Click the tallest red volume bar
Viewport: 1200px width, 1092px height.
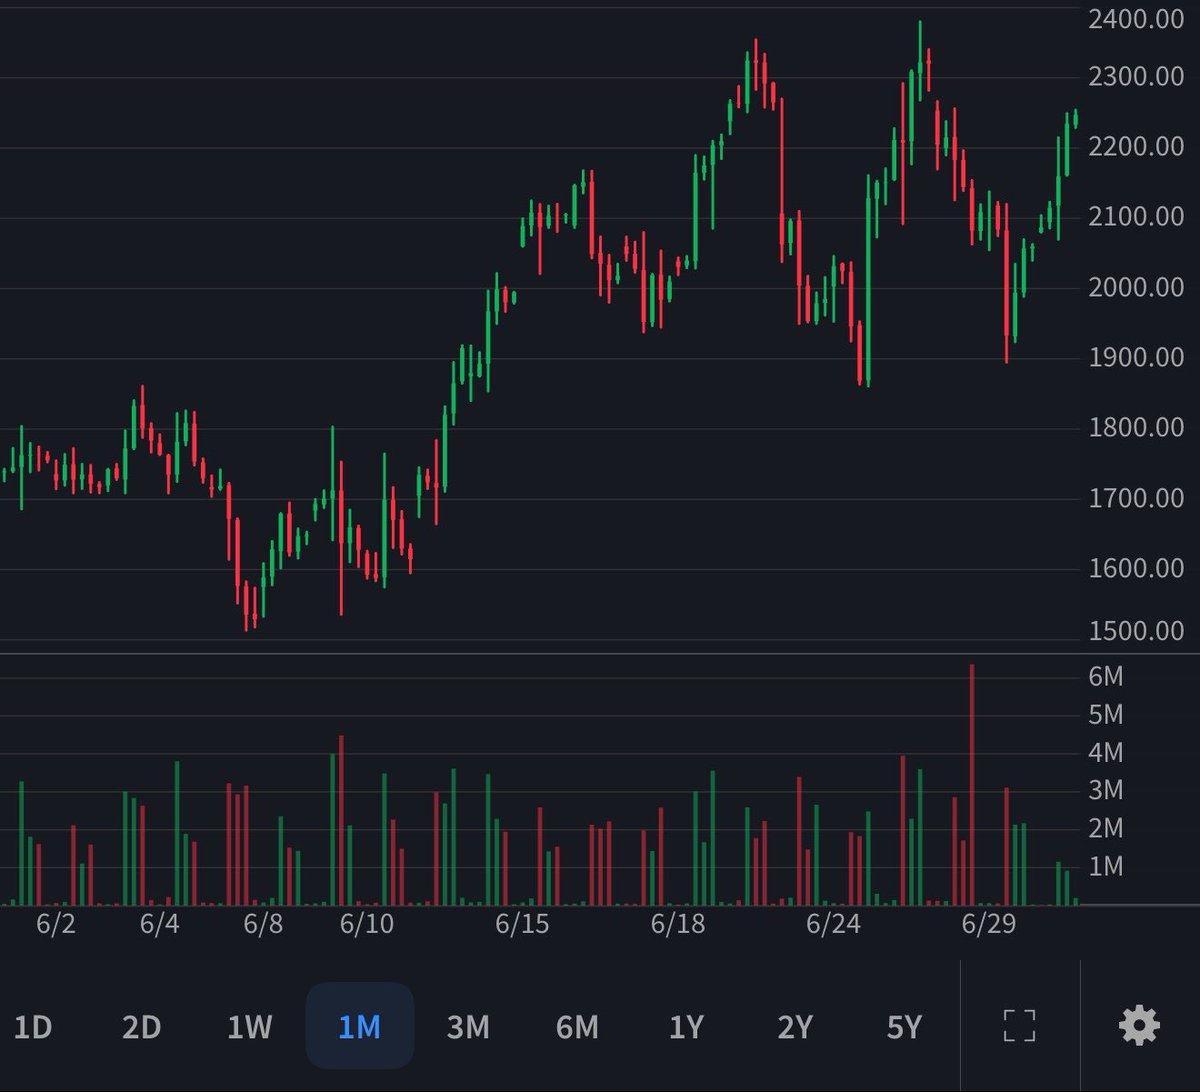coord(972,785)
